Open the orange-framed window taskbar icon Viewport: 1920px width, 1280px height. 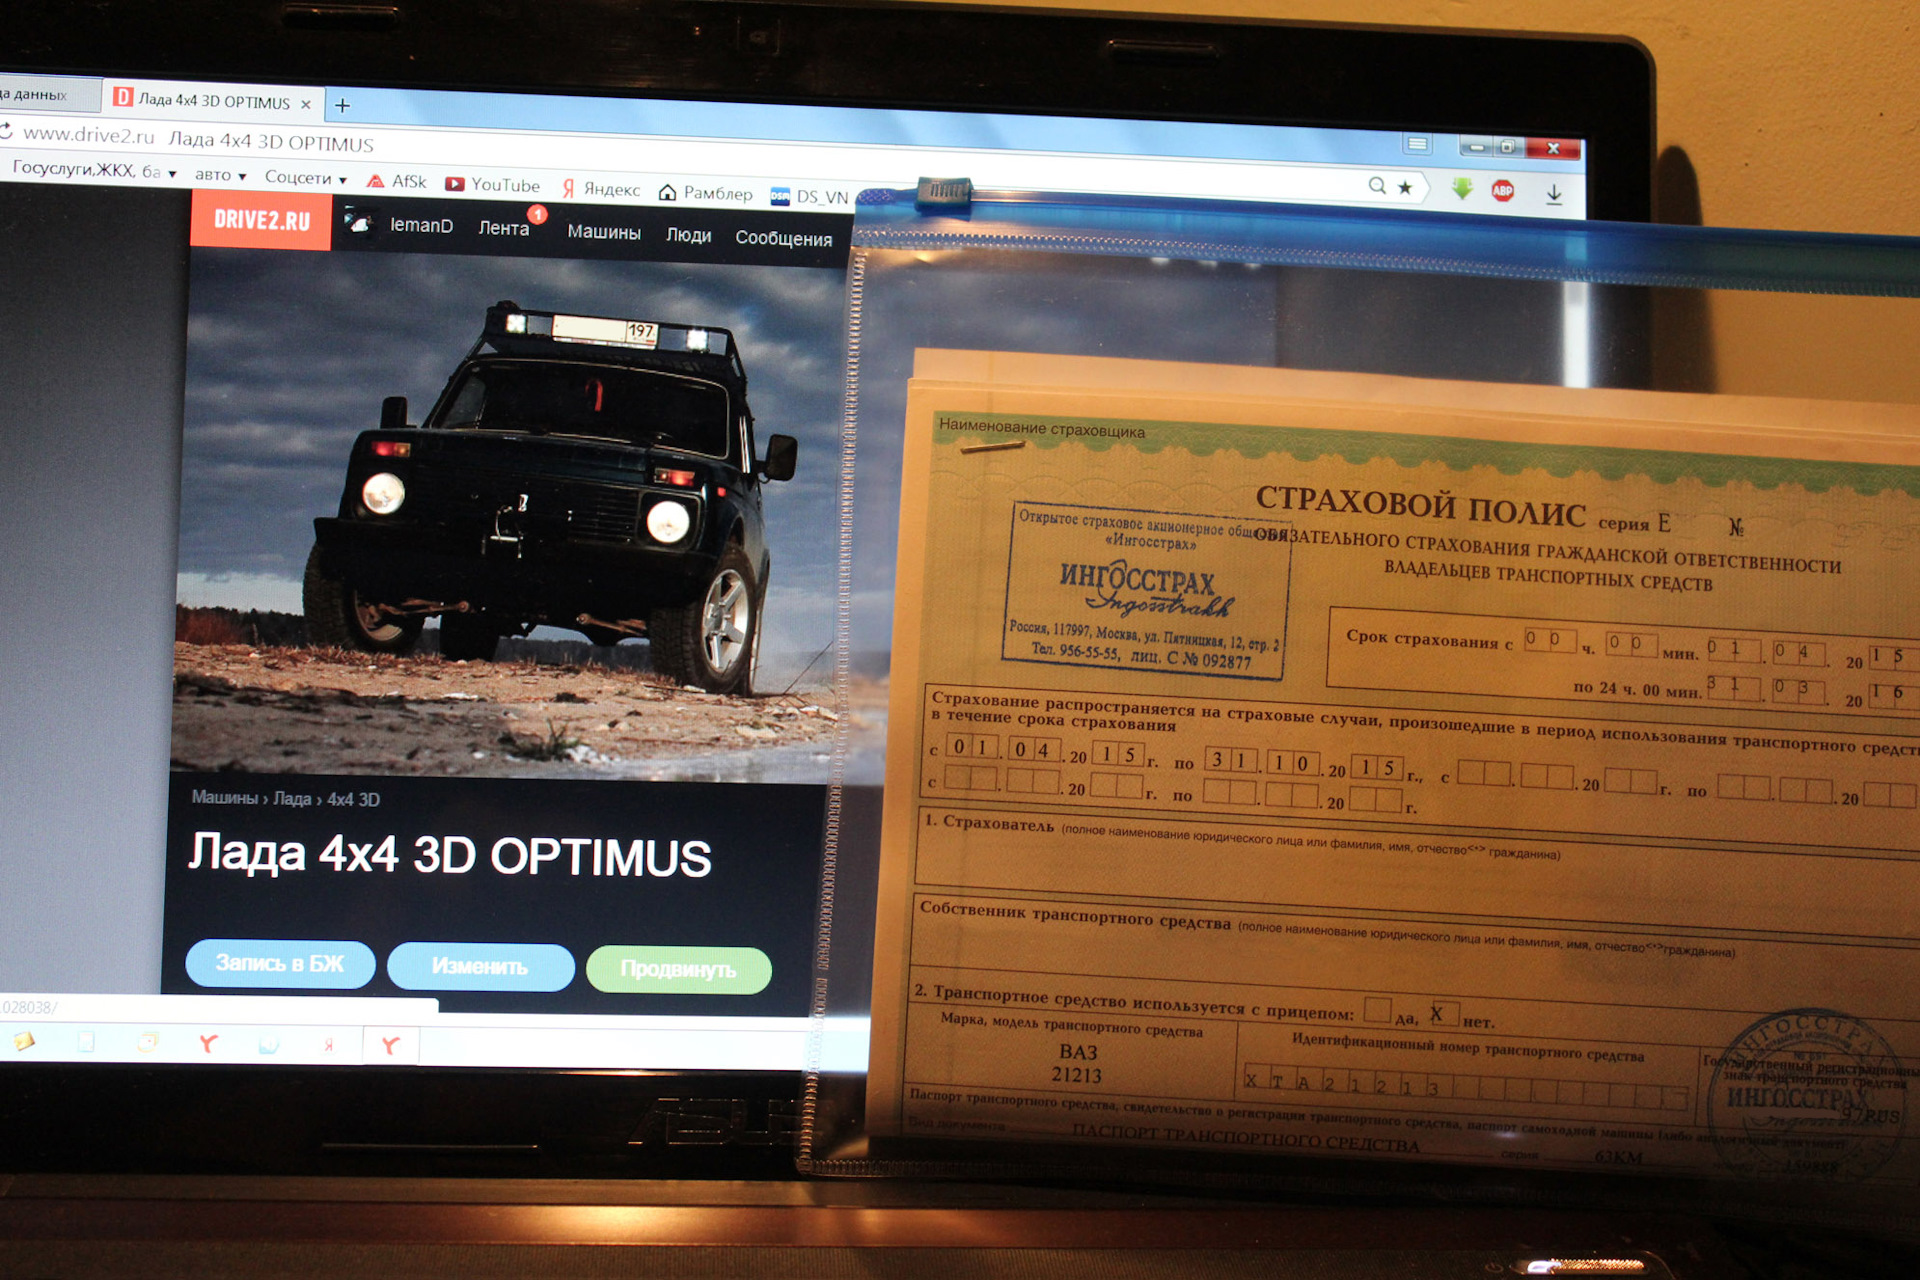148,1043
